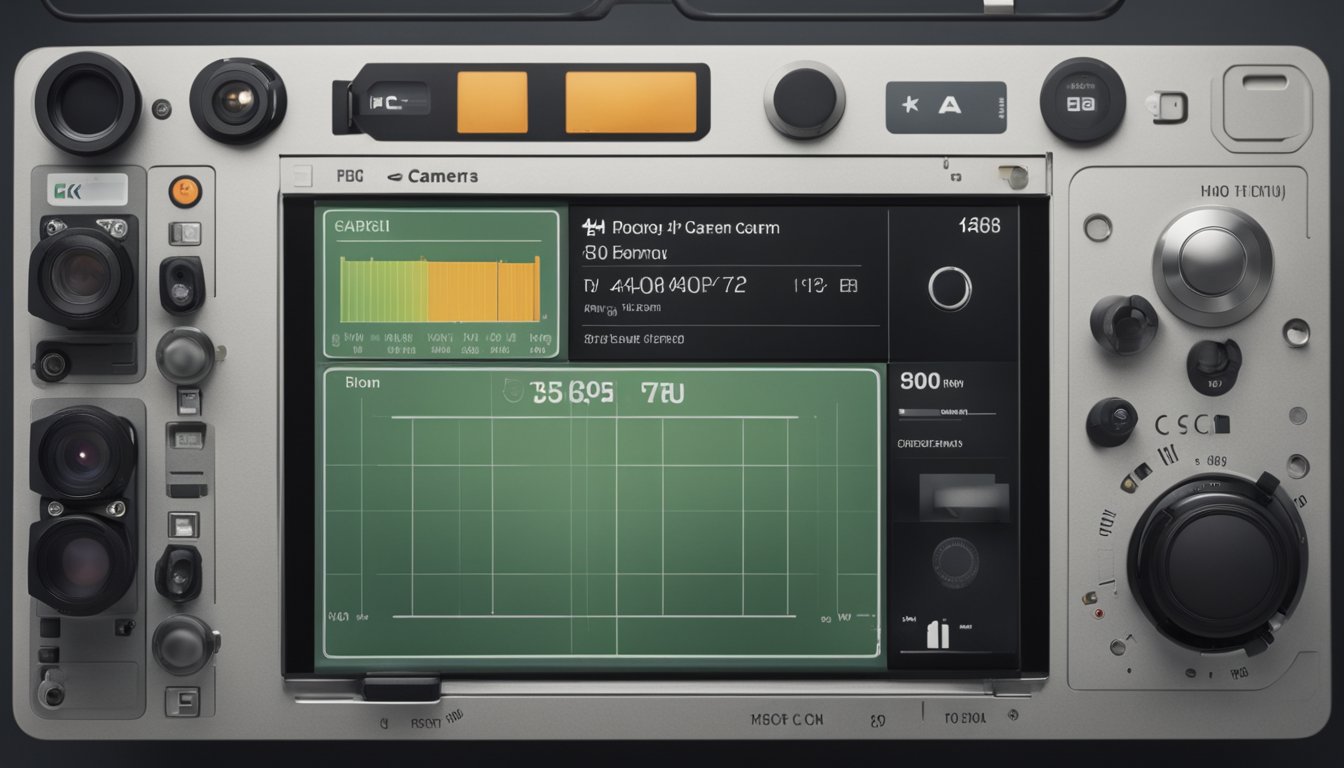This screenshot has height=768, width=1344.
Task: Click the glowing lens next to the hollow ring
Action: coord(238,100)
